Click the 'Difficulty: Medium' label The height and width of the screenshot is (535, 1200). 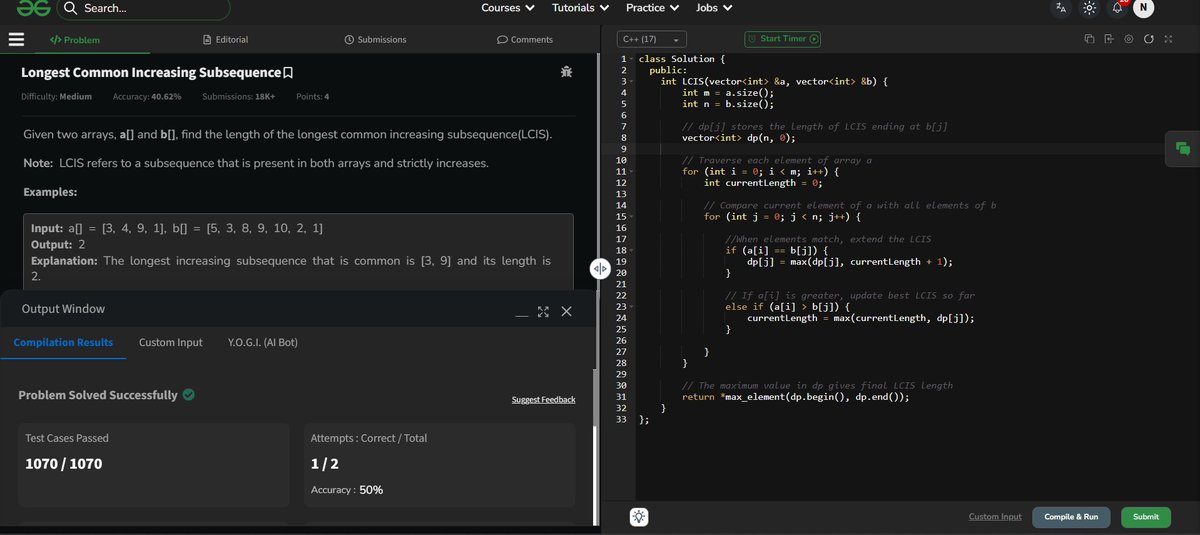56,97
